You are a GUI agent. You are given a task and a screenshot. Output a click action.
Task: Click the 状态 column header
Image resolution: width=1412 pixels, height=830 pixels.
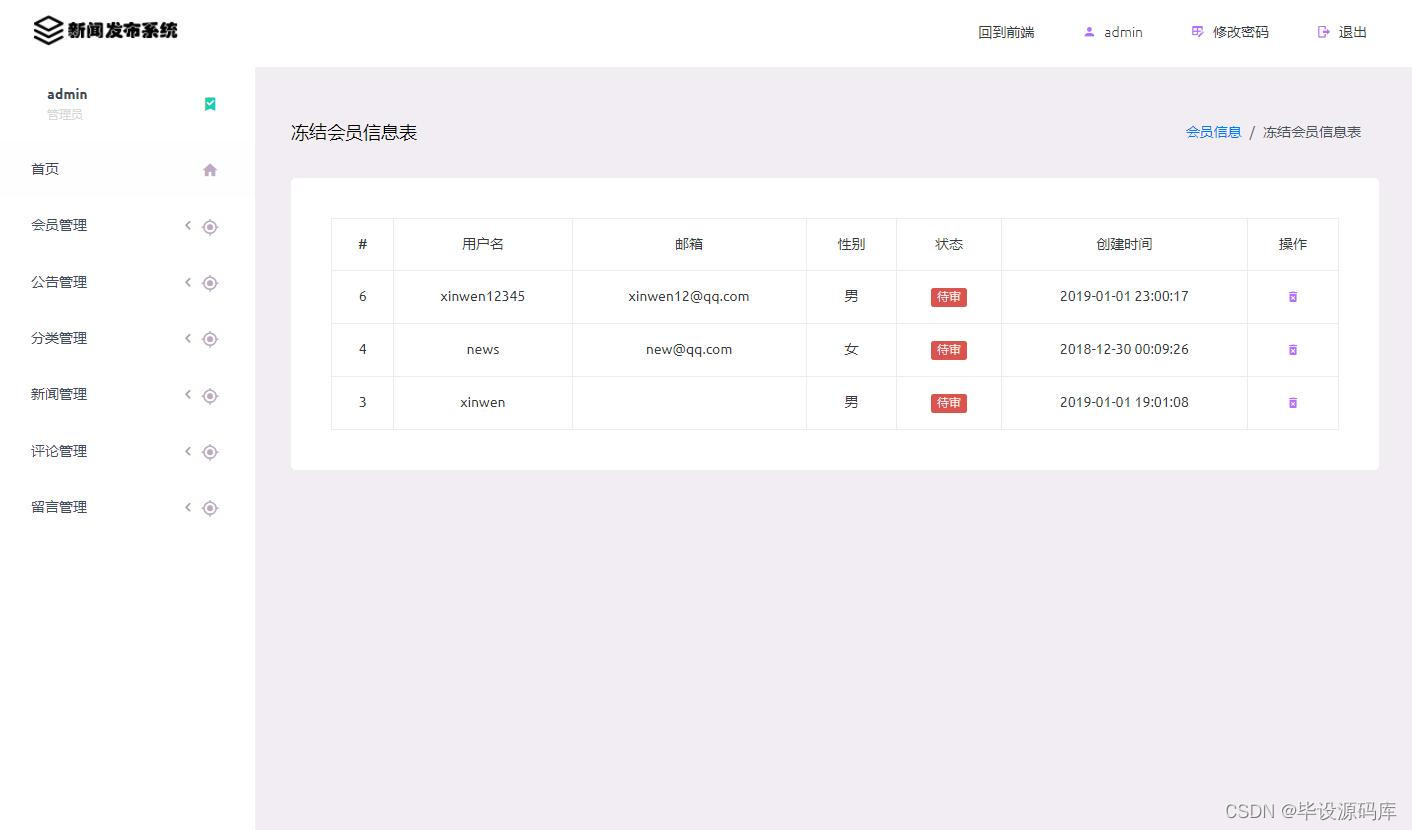click(x=949, y=244)
